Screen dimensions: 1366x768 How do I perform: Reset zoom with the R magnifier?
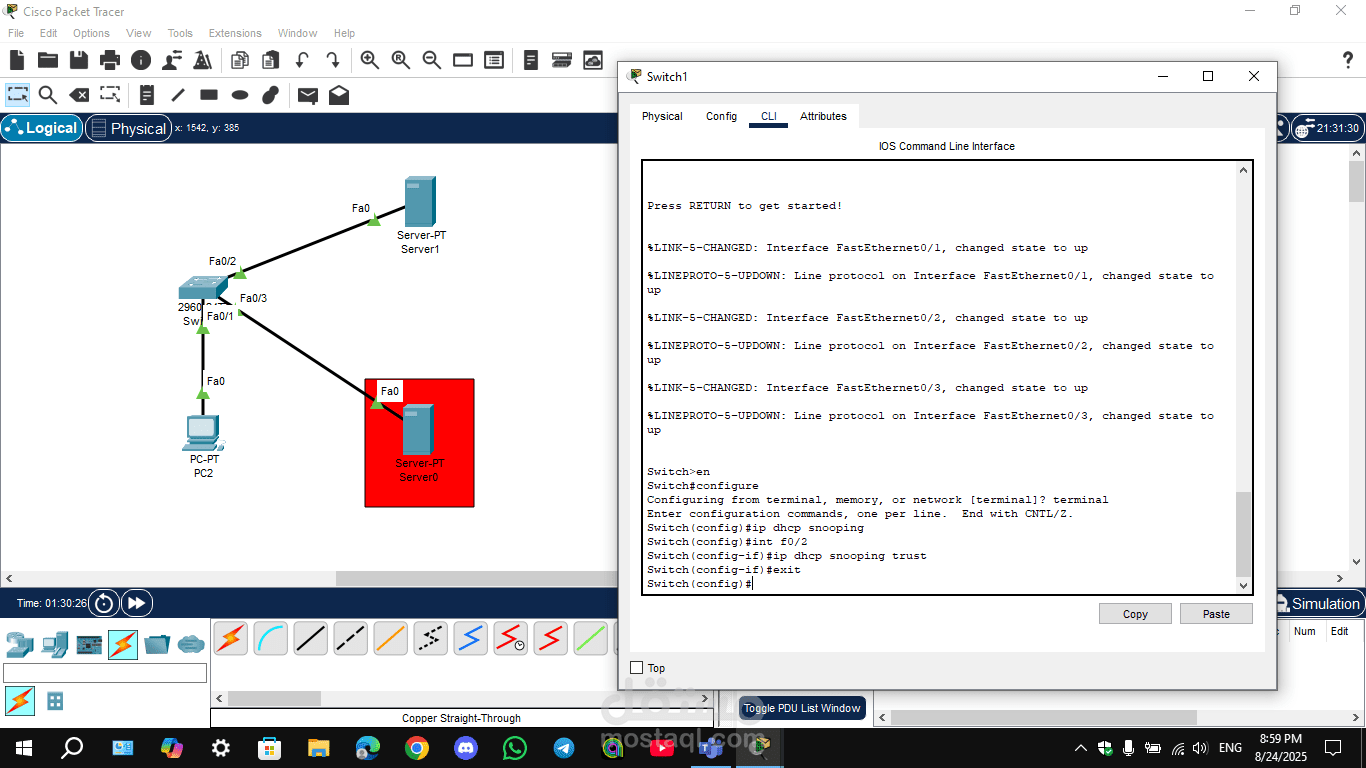tap(401, 60)
